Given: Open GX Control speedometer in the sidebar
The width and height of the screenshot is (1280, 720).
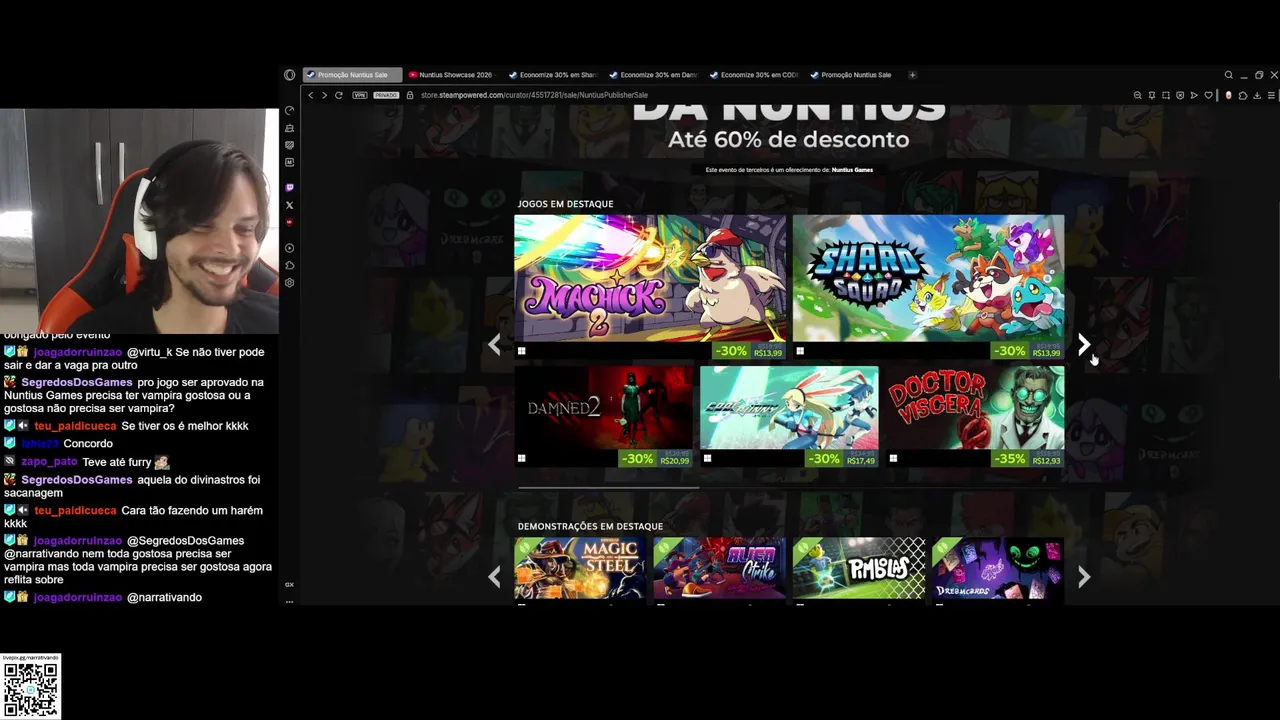Looking at the screenshot, I should coord(290,111).
